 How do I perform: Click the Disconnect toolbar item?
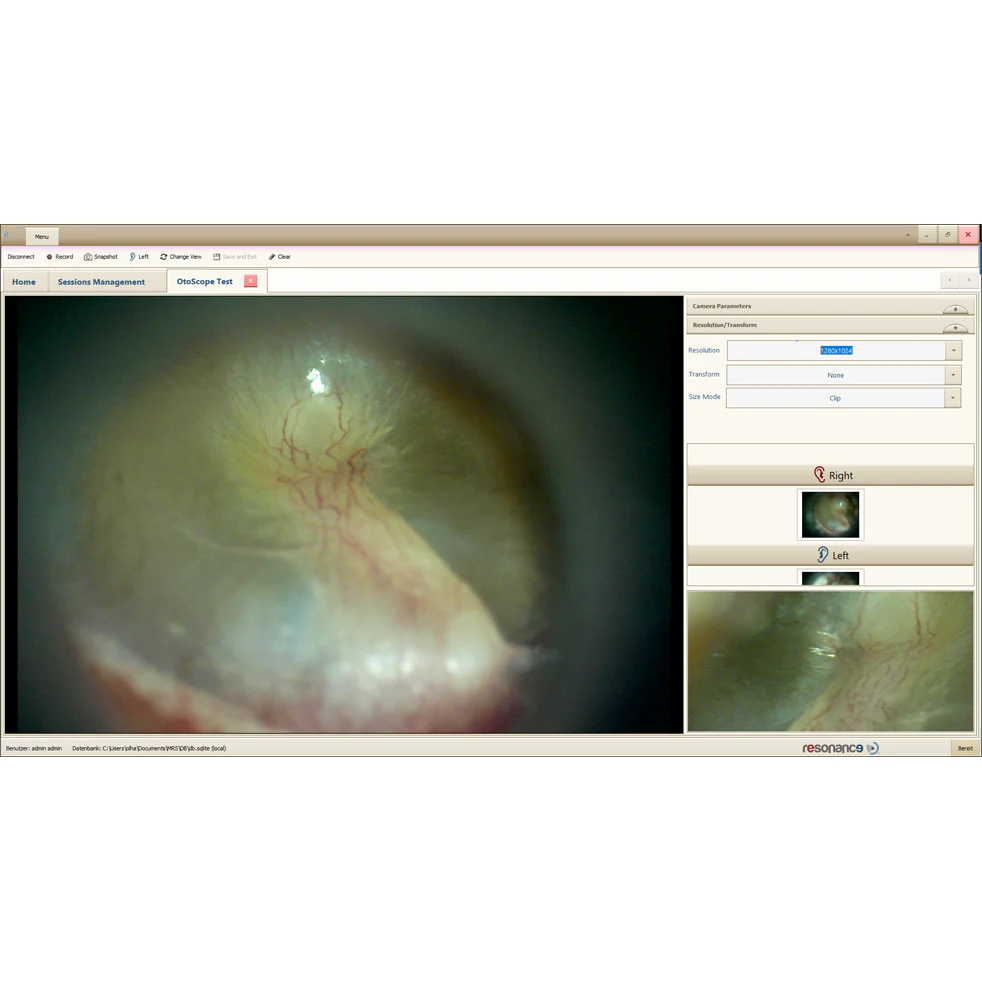tap(21, 257)
